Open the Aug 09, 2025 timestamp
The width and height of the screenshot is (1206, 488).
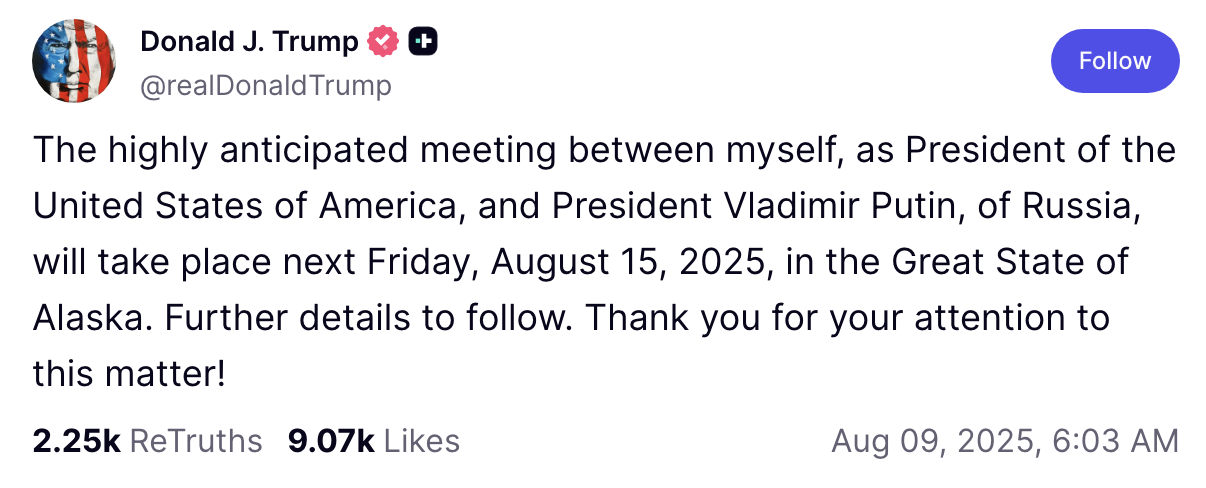coord(1005,441)
